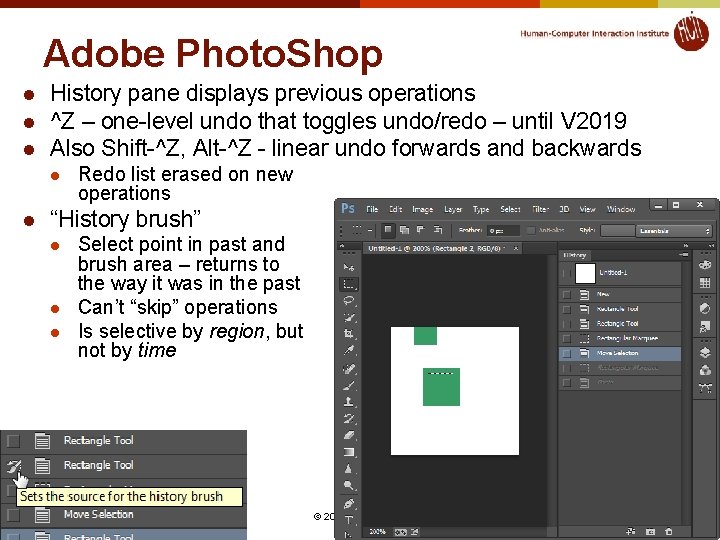
Task: Toggle history brush source box beside New
Action: (567, 294)
